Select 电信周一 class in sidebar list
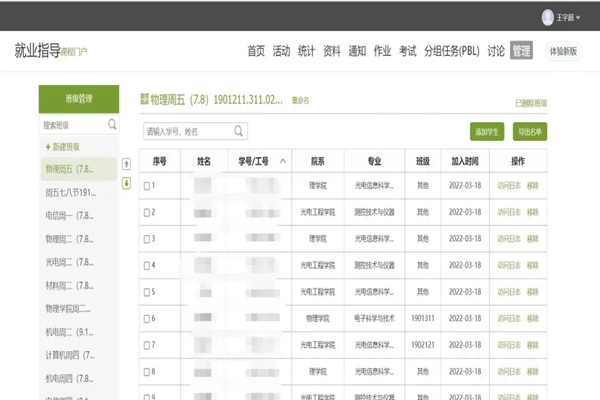The height and width of the screenshot is (400, 600). coord(70,215)
